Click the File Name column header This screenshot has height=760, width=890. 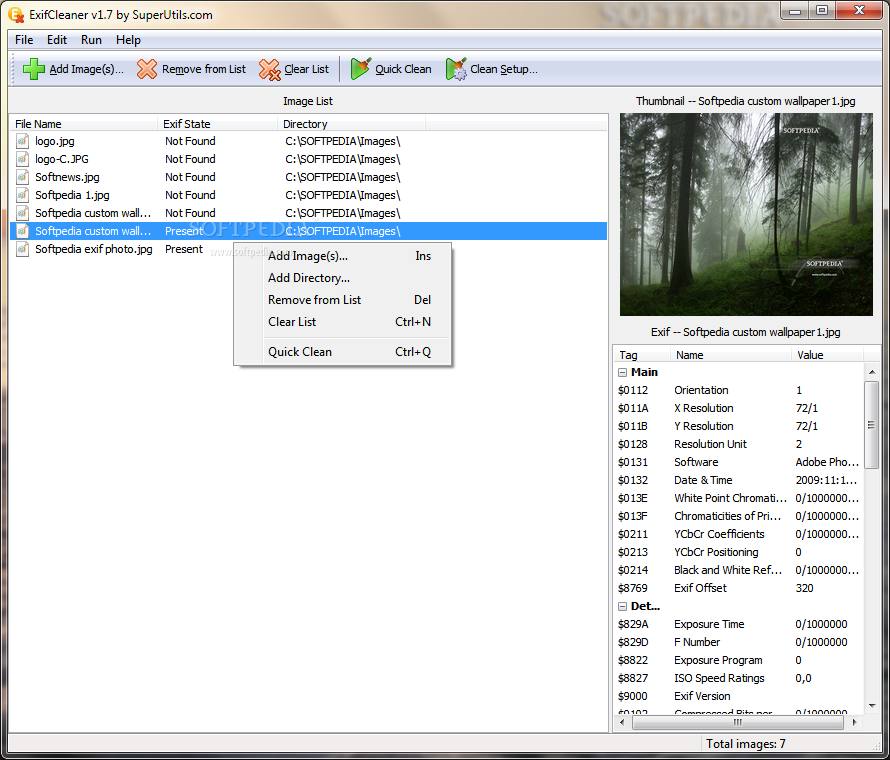(x=84, y=124)
